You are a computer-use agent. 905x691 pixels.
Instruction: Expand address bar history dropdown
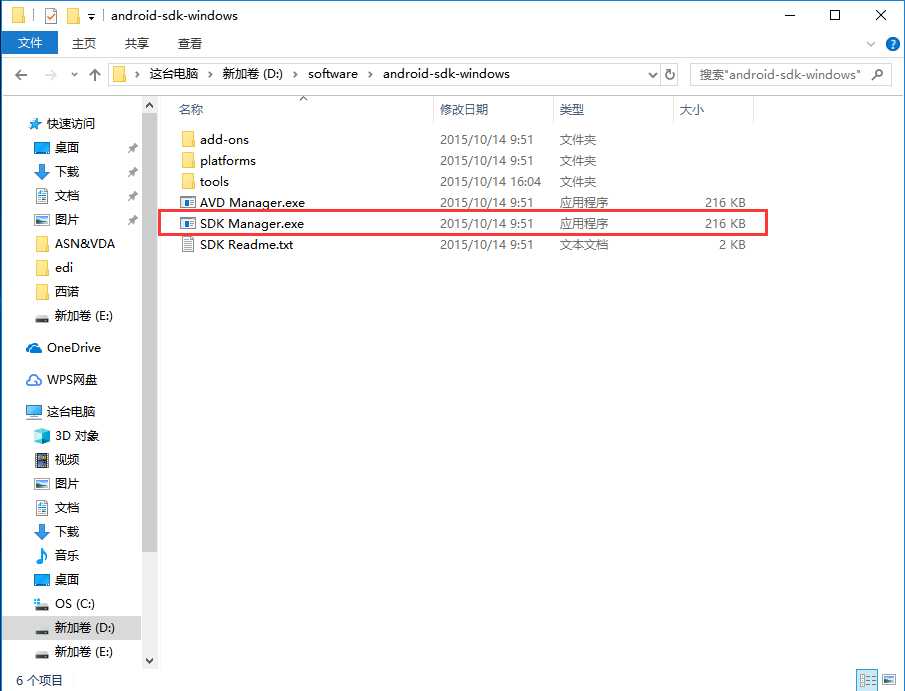652,74
